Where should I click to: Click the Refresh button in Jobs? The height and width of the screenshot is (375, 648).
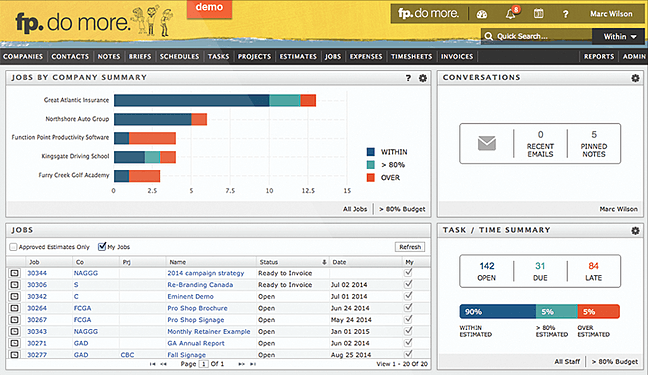pyautogui.click(x=410, y=247)
